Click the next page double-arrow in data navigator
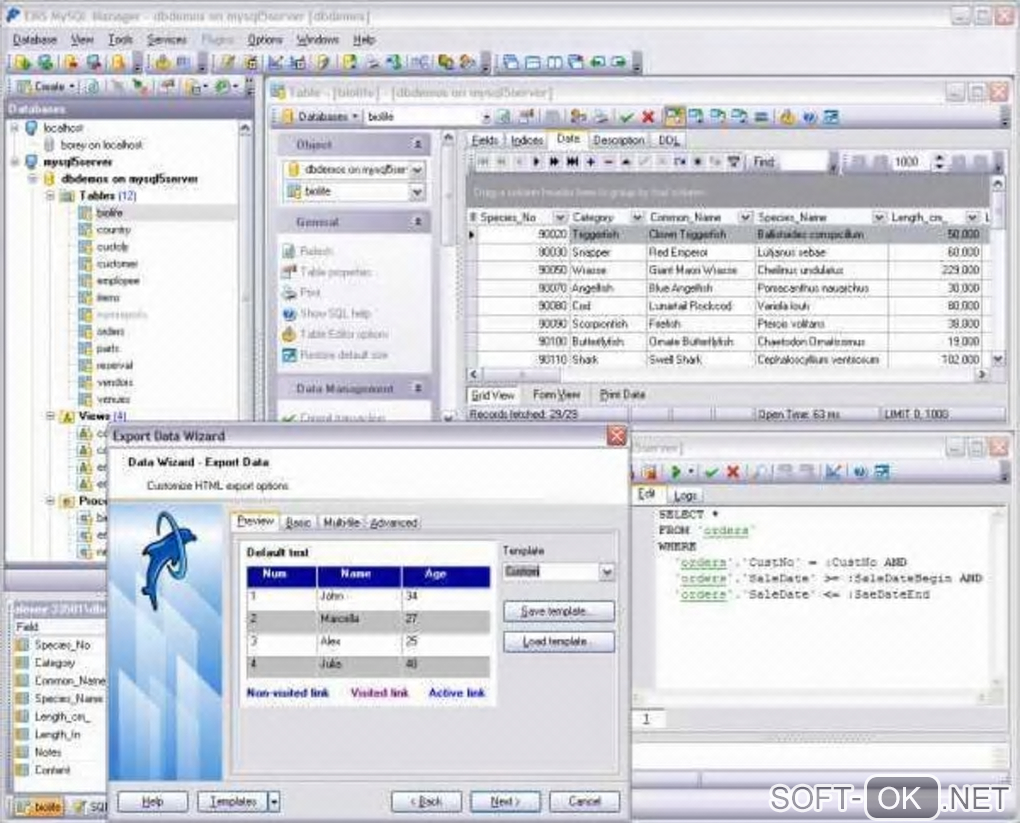Image resolution: width=1020 pixels, height=823 pixels. 554,162
